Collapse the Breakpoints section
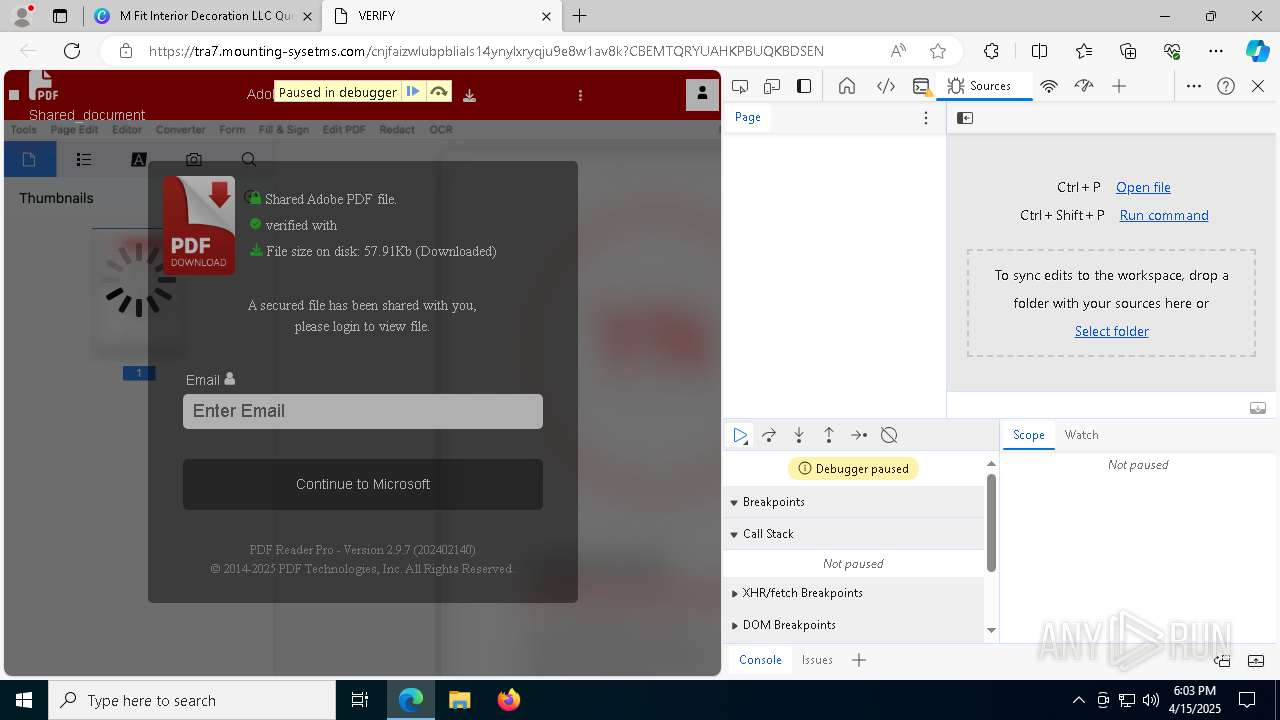 pyautogui.click(x=854, y=502)
